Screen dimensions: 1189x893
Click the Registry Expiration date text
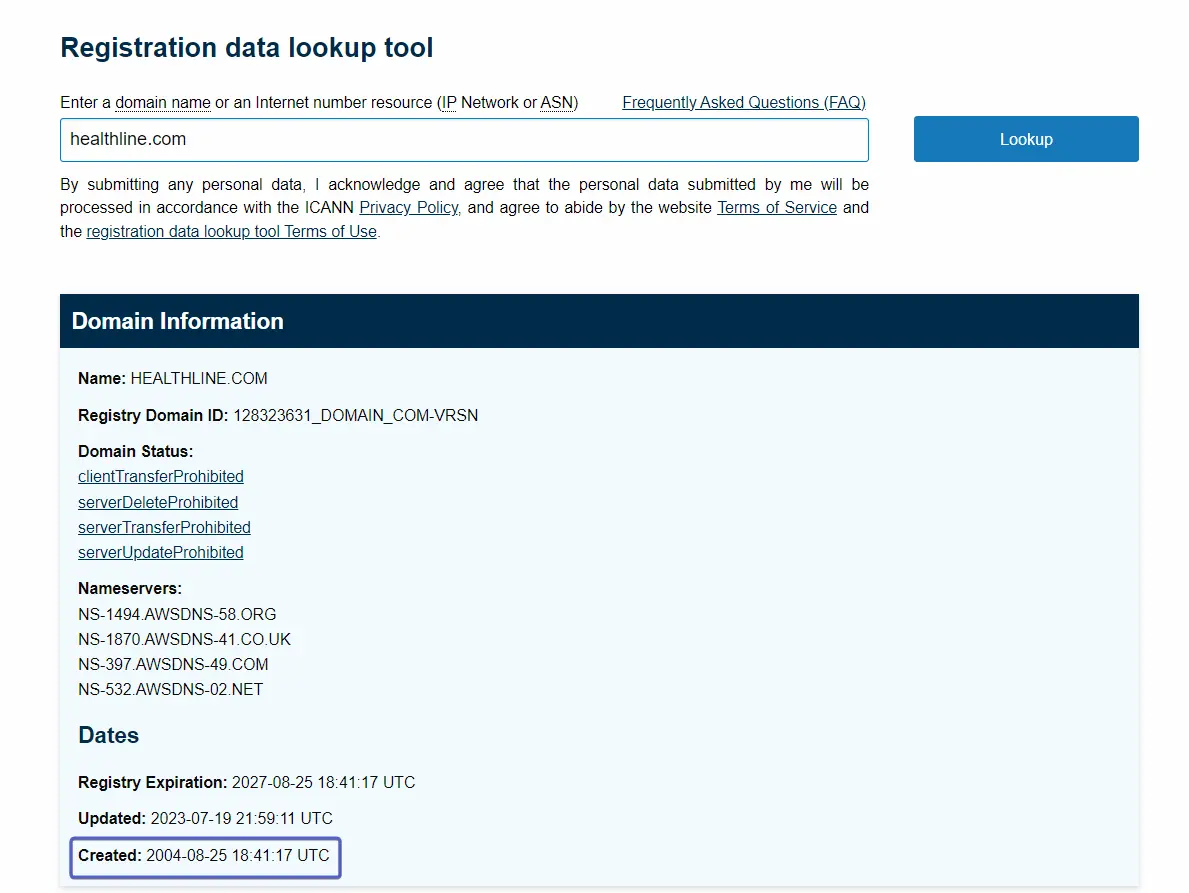(x=246, y=782)
